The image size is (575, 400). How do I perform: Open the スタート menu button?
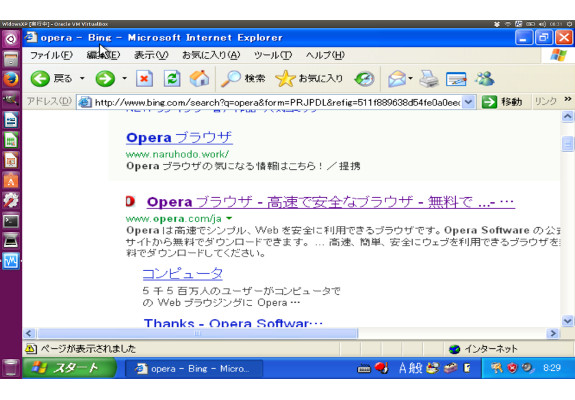[69, 368]
